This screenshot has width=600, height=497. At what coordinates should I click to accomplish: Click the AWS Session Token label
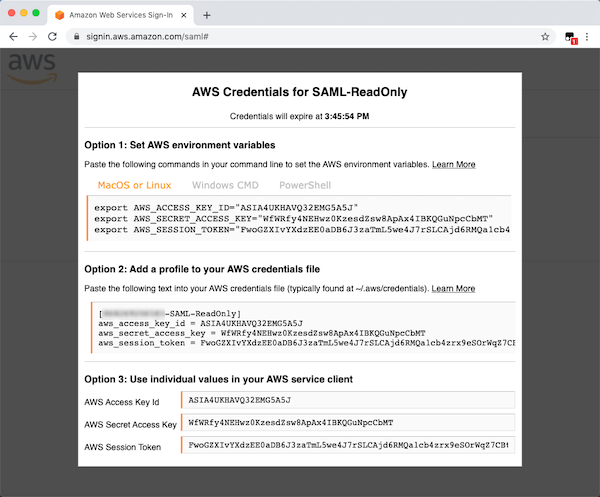[x=122, y=447]
